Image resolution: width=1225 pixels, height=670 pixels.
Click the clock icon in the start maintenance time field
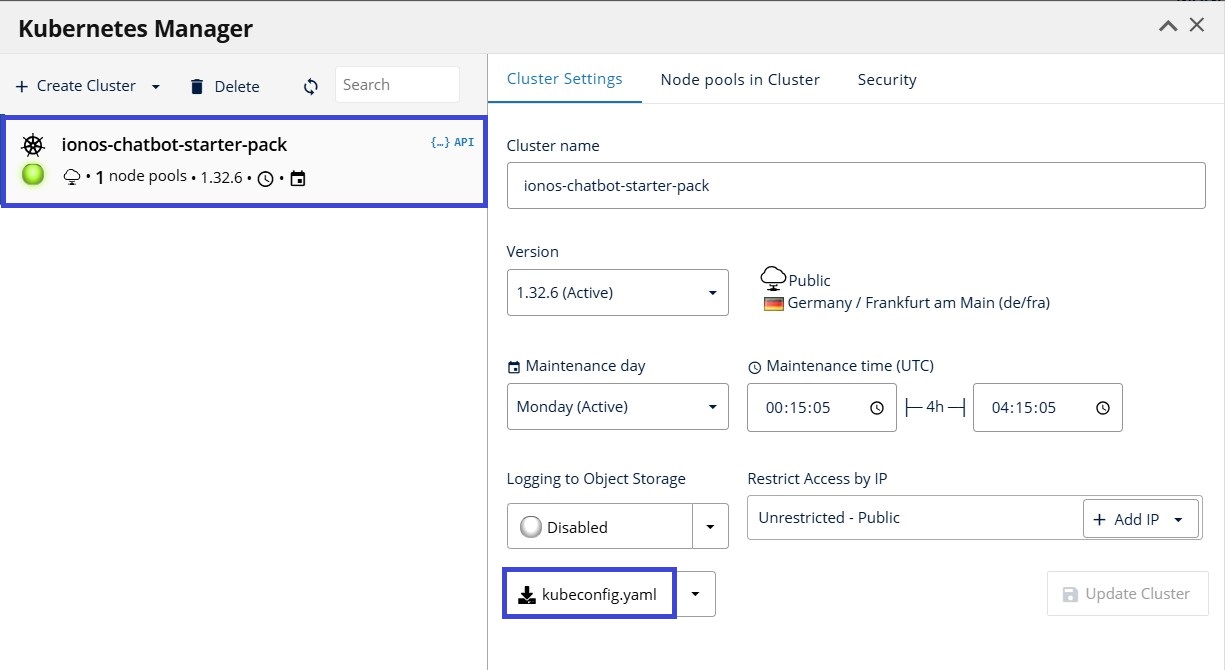[x=877, y=407]
